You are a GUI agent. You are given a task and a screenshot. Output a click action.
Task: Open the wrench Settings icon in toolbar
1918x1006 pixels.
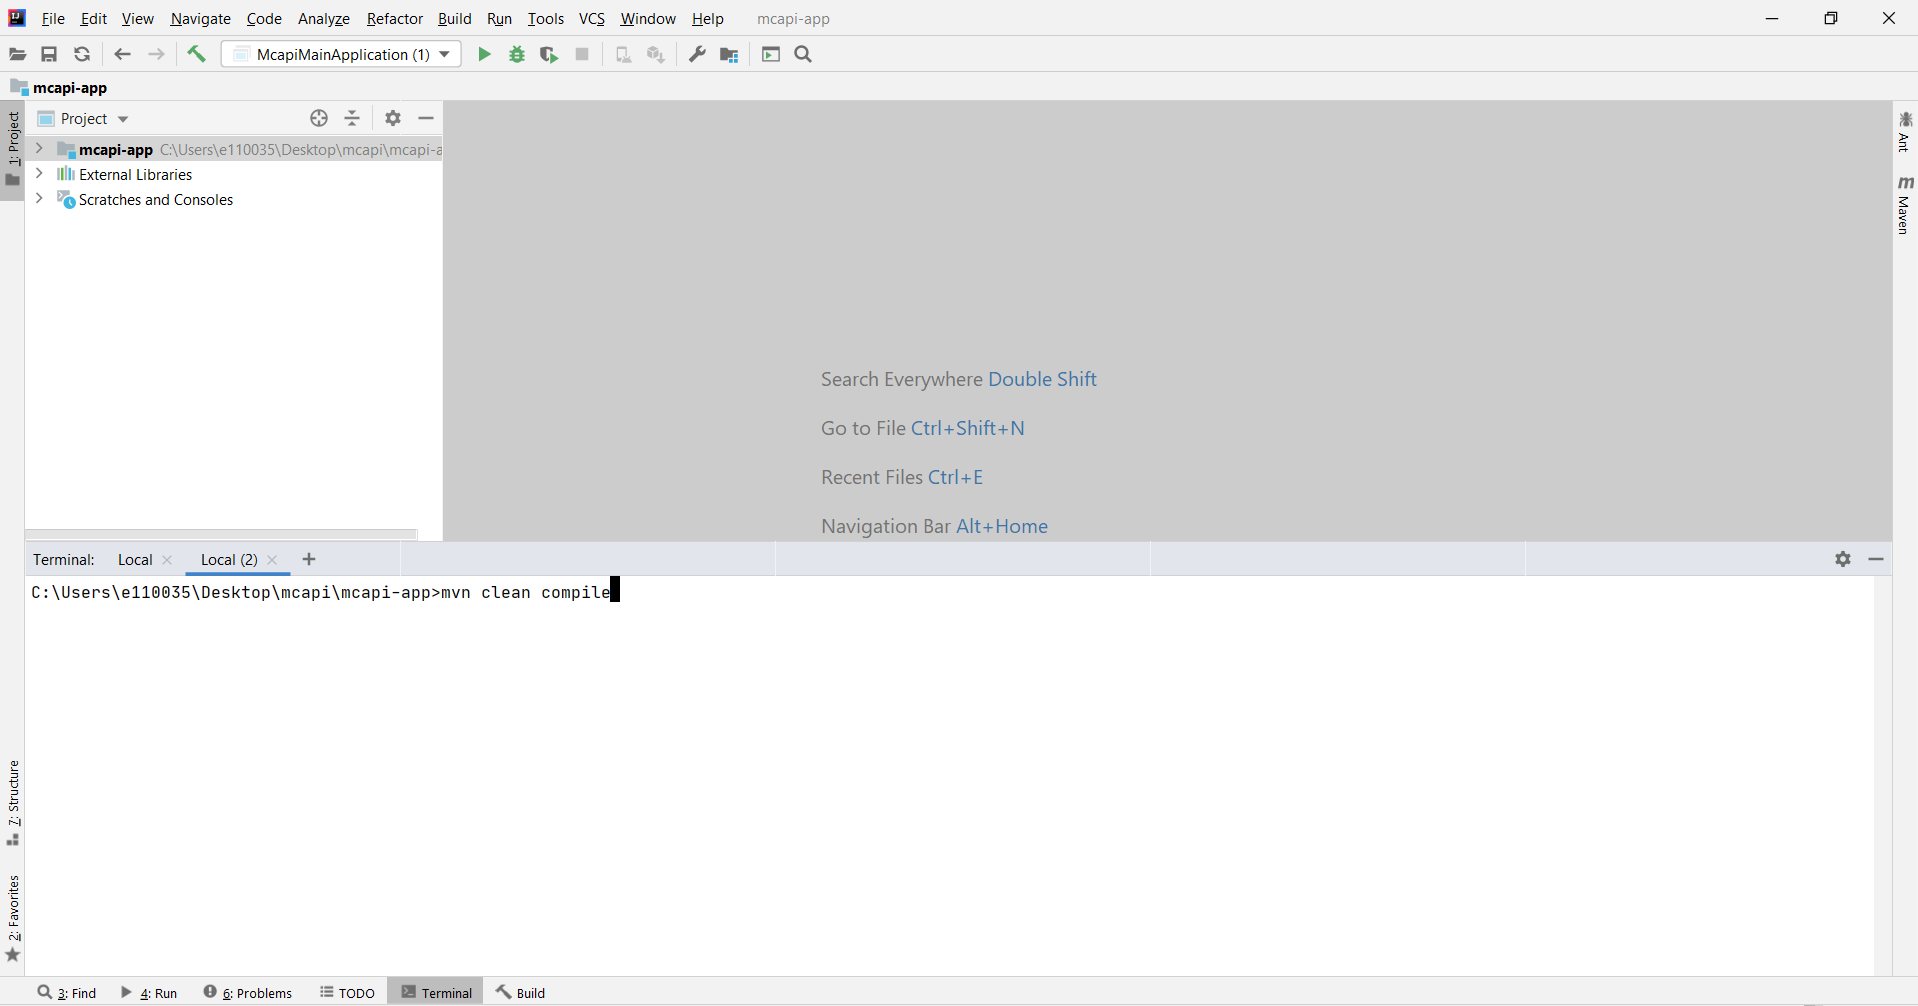click(697, 55)
